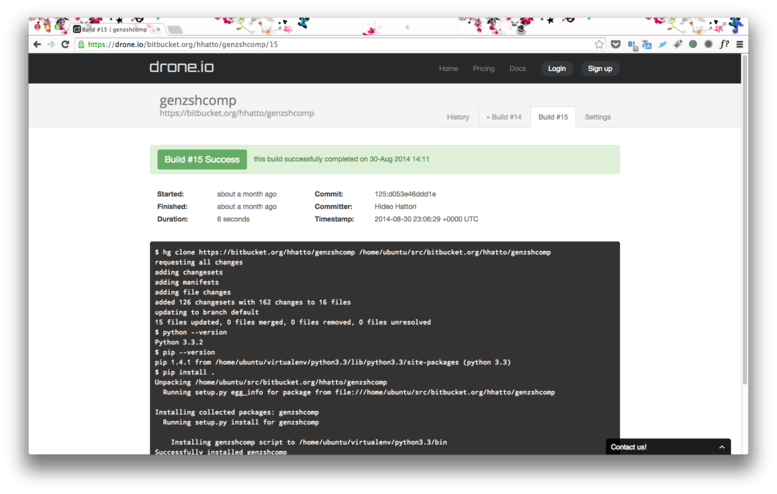Open the Pricing nav link
Screen dimensions: 777x494
(x=483, y=68)
